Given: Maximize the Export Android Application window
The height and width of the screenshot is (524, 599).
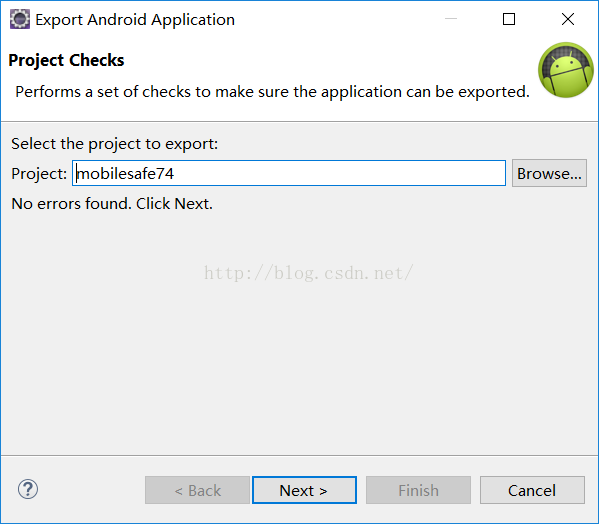Looking at the screenshot, I should [x=509, y=19].
